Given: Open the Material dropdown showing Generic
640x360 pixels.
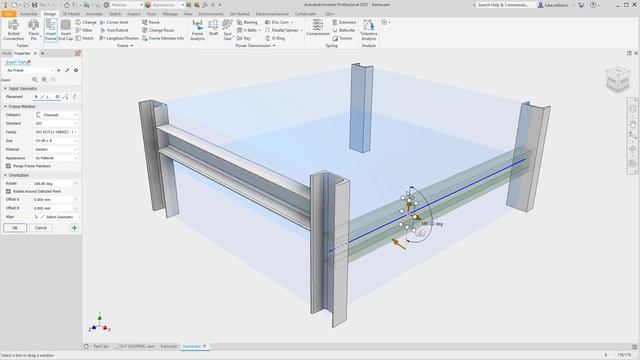Looking at the screenshot, I should pyautogui.click(x=56, y=149).
